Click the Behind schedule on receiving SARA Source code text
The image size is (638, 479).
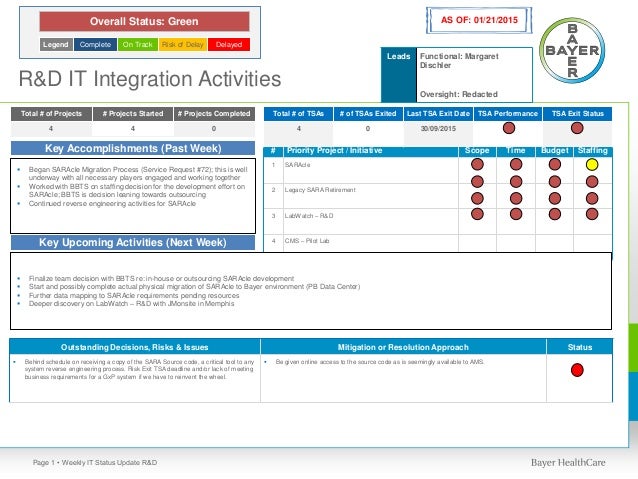click(139, 369)
